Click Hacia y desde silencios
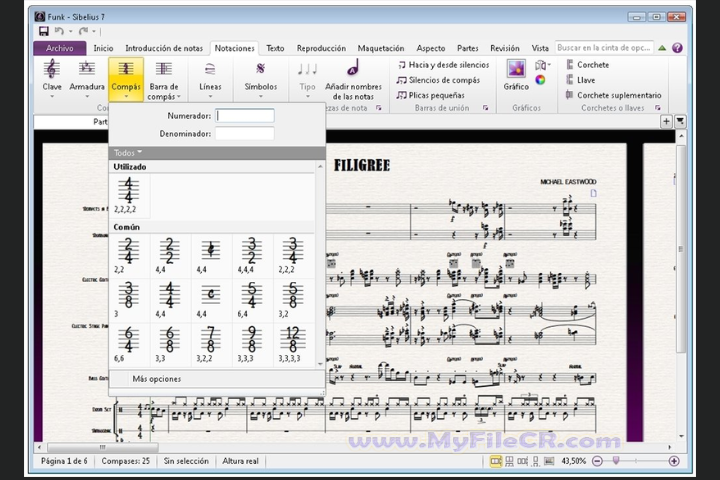Viewport: 720px width, 480px height. [443, 65]
